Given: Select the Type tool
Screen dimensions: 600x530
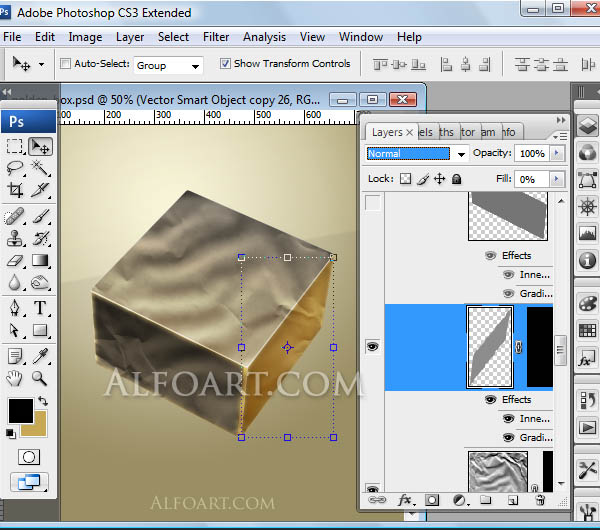Looking at the screenshot, I should coord(40,308).
